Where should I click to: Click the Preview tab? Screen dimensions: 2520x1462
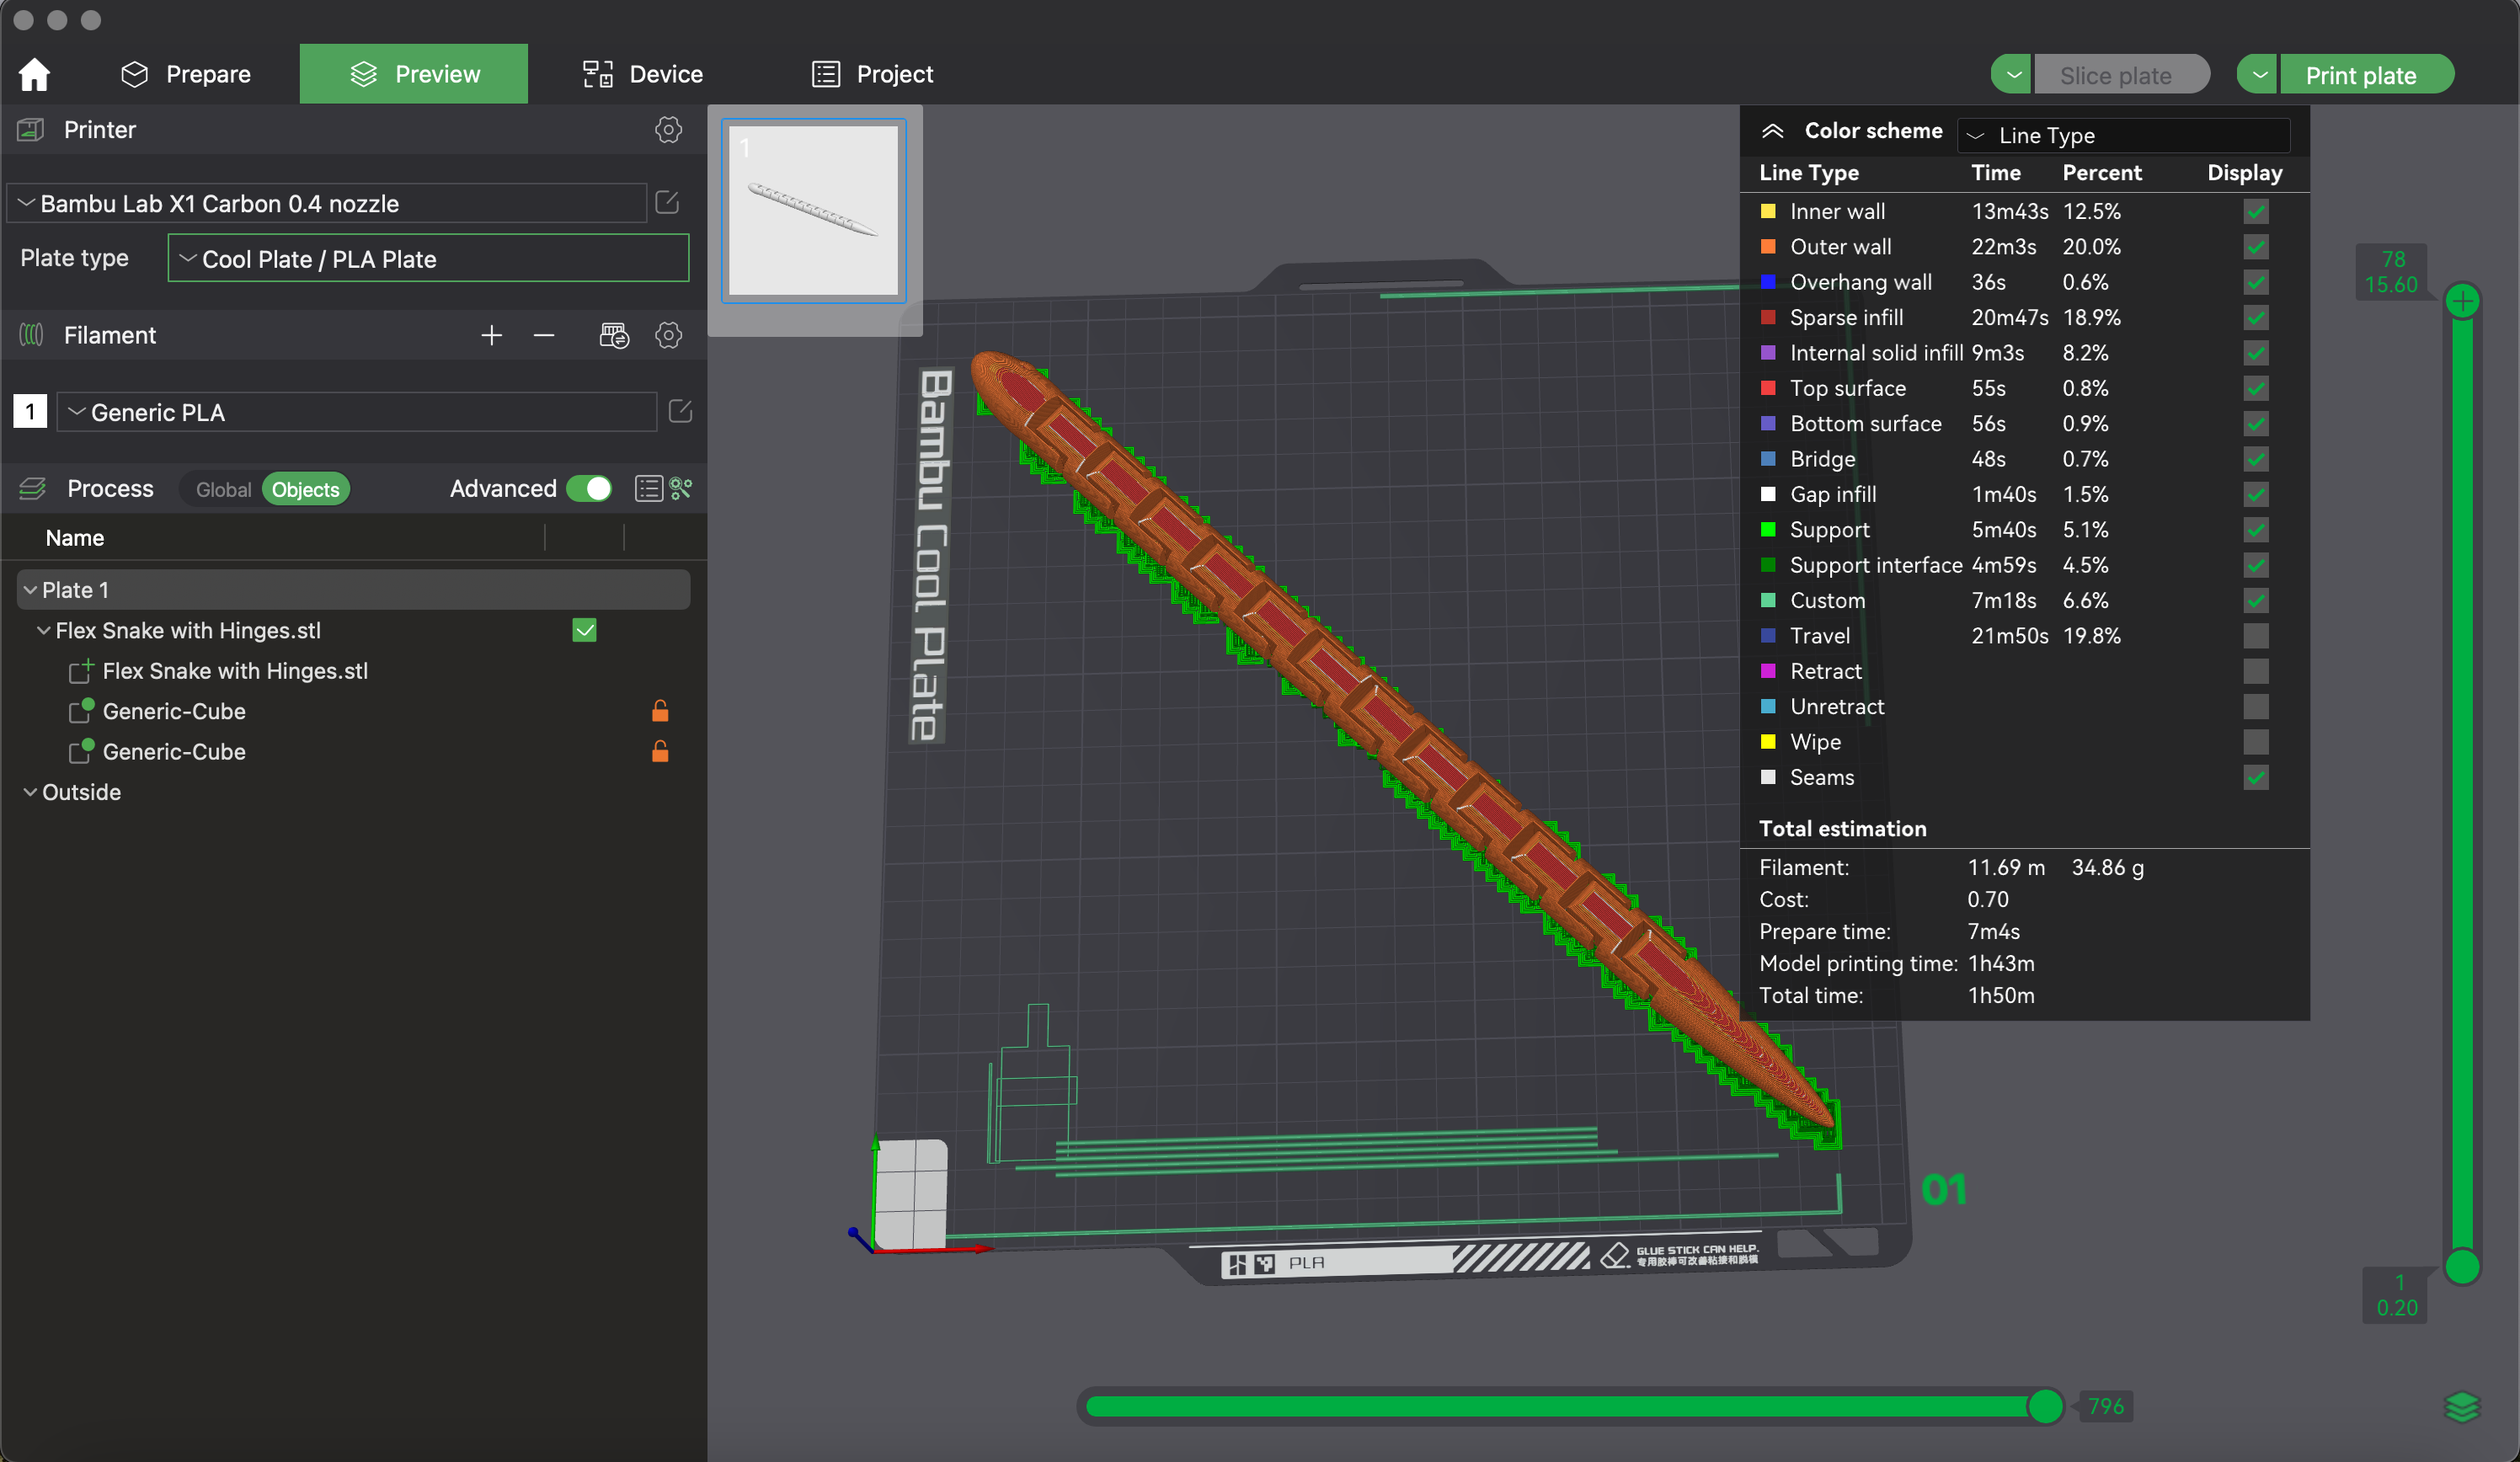pyautogui.click(x=414, y=73)
